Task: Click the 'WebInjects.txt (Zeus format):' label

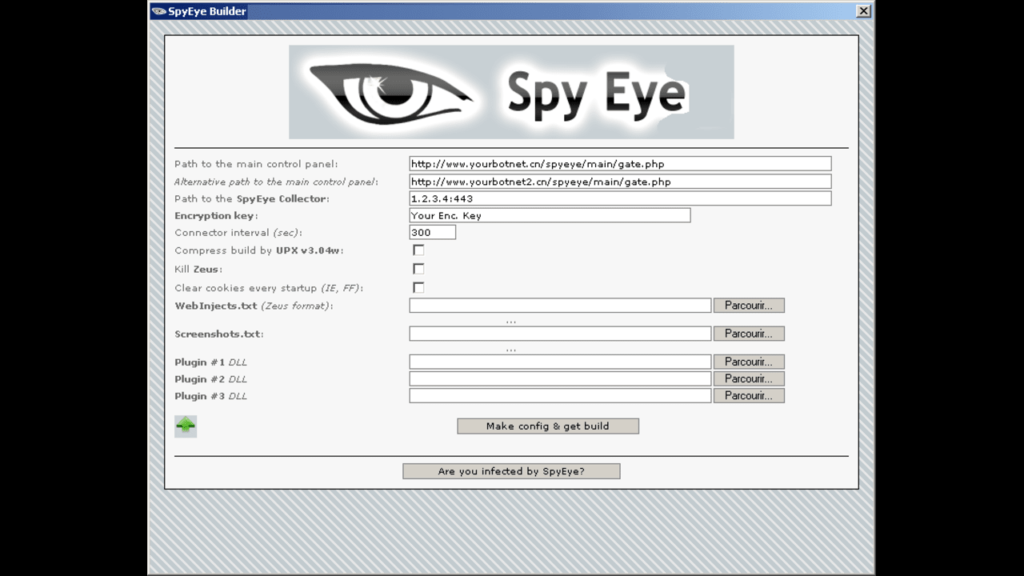Action: point(253,306)
